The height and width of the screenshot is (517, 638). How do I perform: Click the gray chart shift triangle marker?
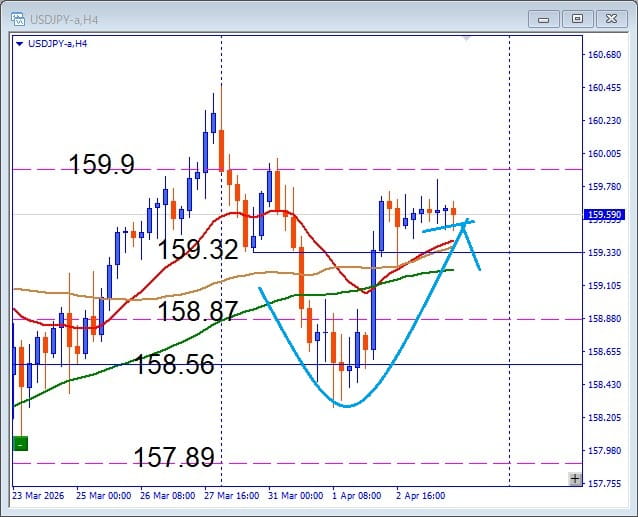click(x=466, y=38)
